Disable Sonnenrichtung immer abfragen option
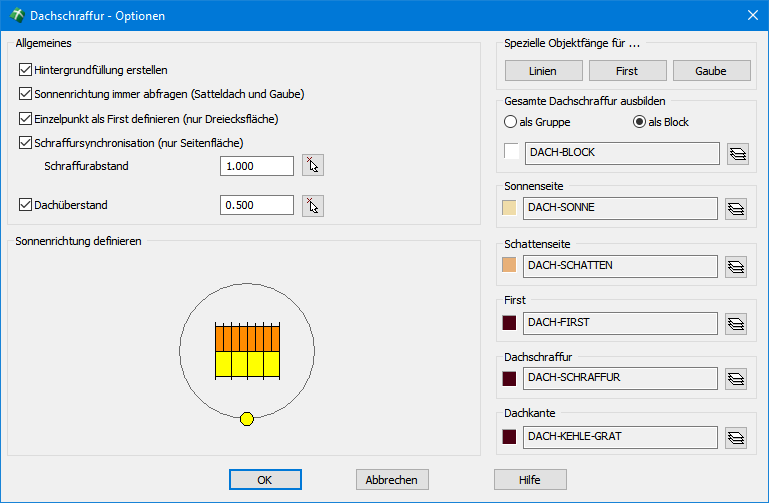Viewport: 769px width, 503px height. point(26,95)
